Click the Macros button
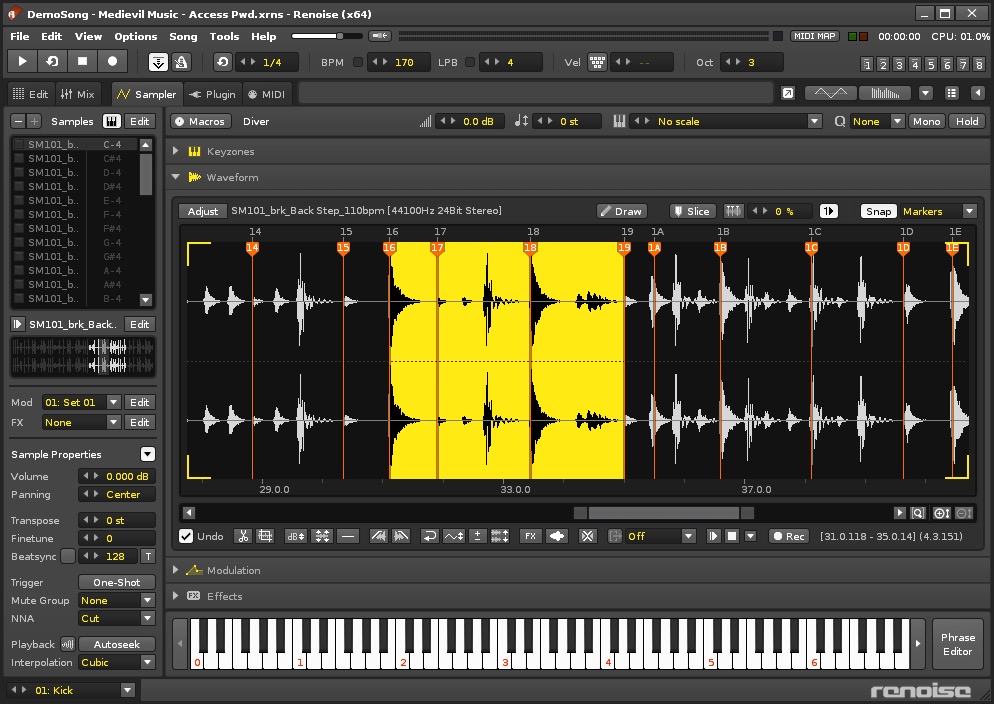994x704 pixels. [x=200, y=121]
